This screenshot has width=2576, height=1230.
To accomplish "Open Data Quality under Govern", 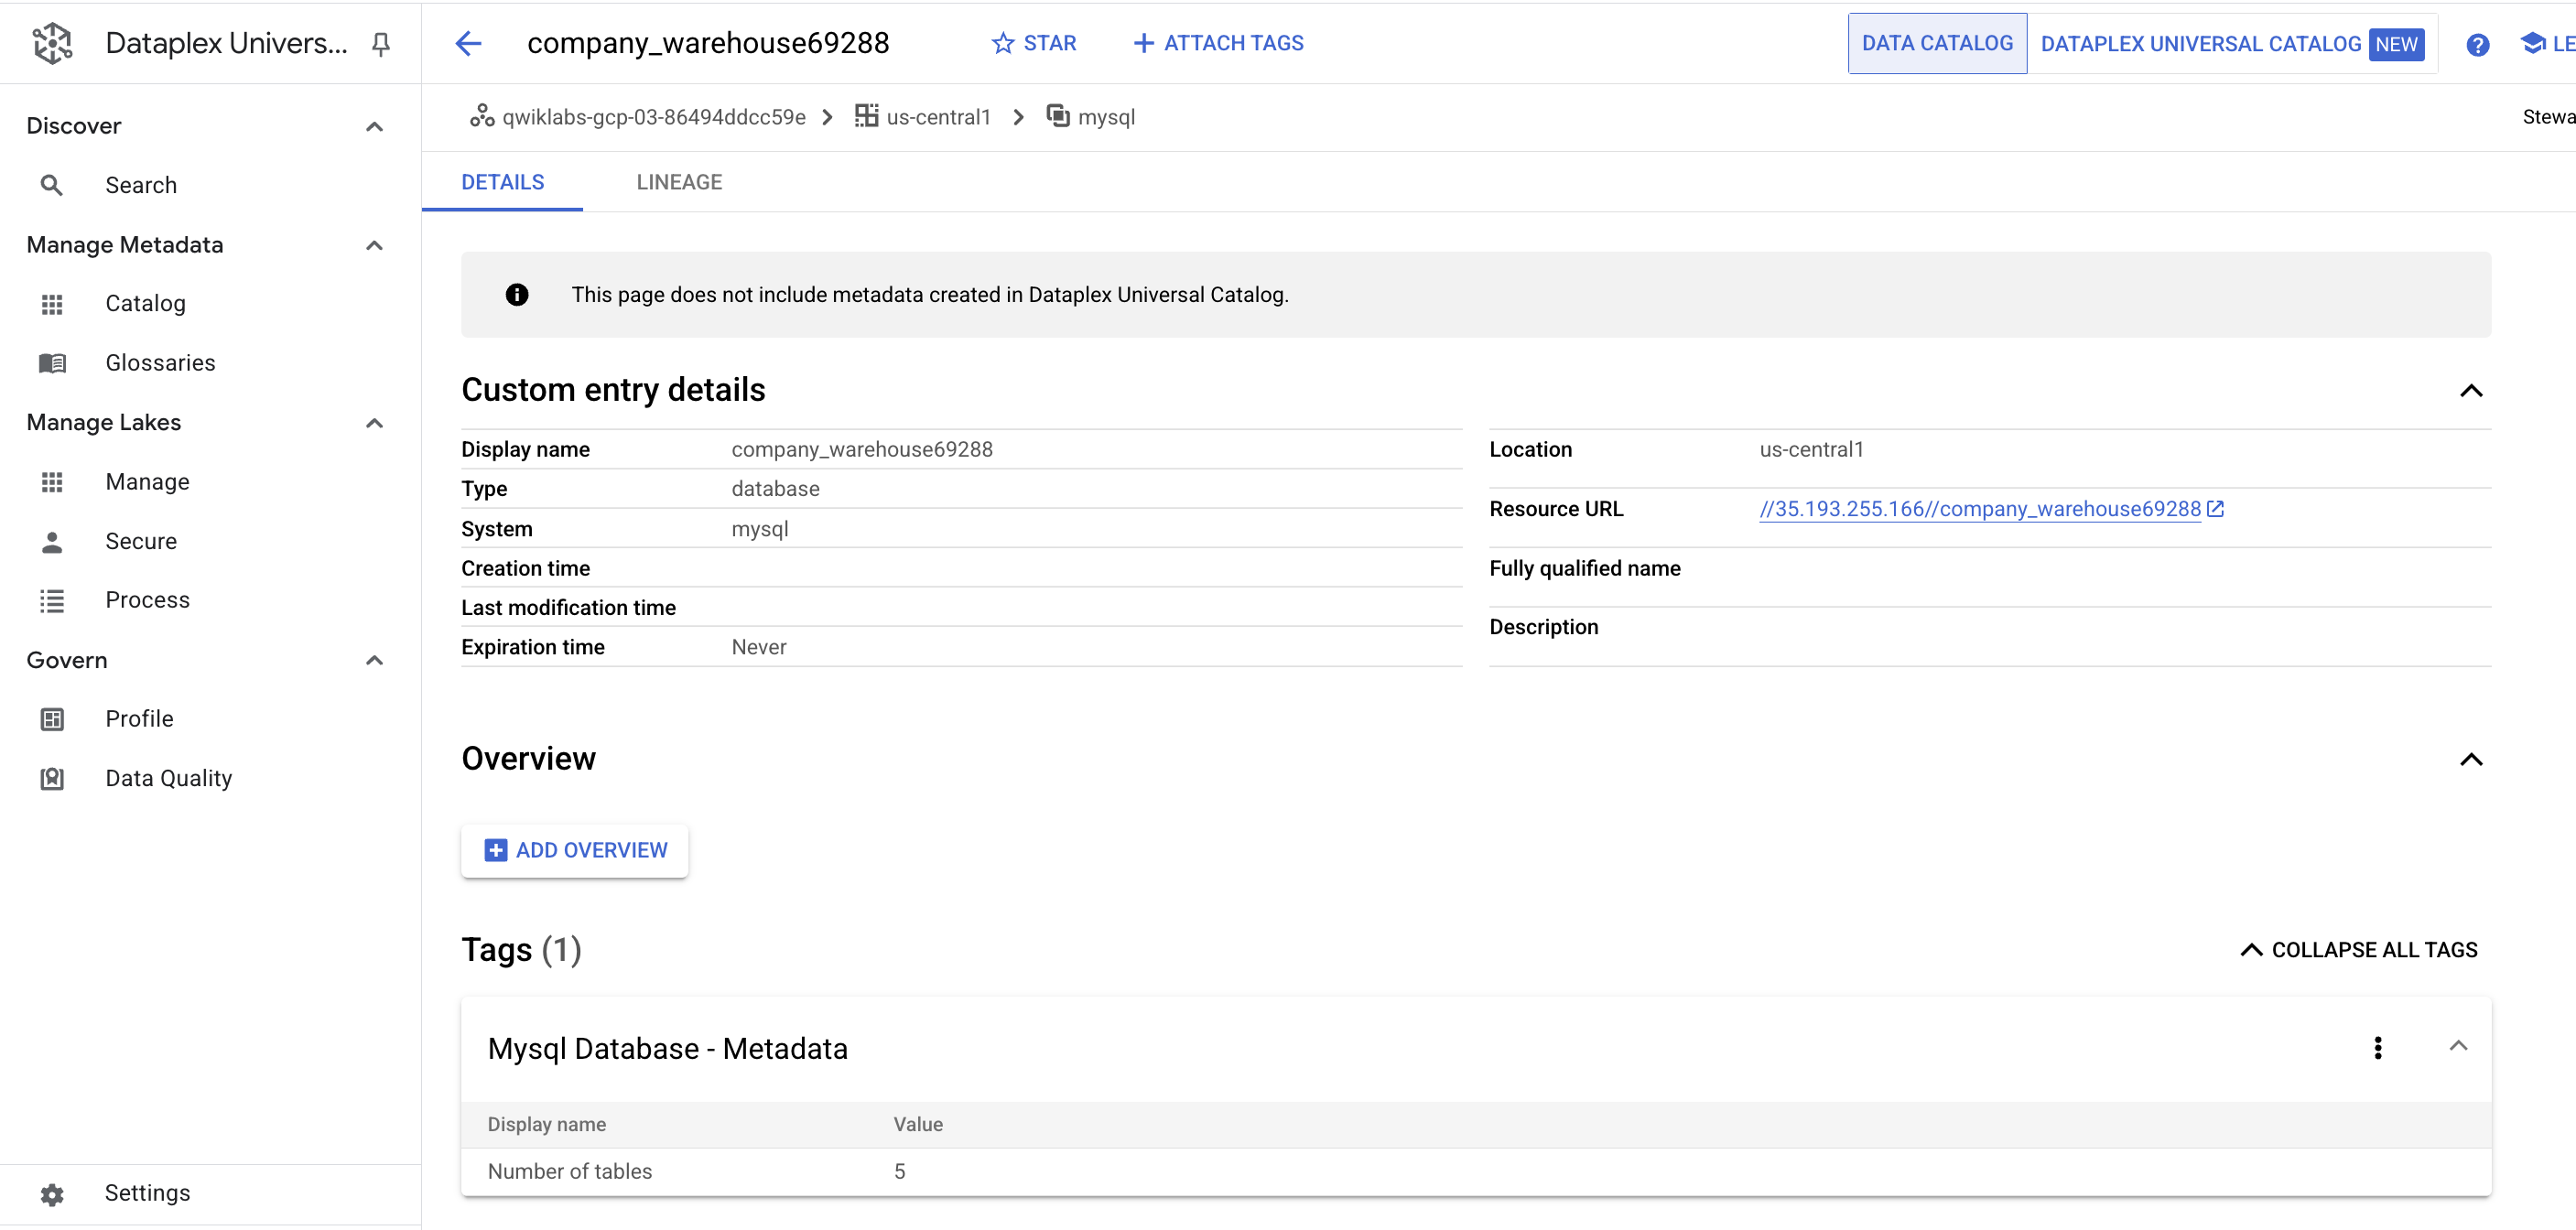I will click(x=168, y=778).
